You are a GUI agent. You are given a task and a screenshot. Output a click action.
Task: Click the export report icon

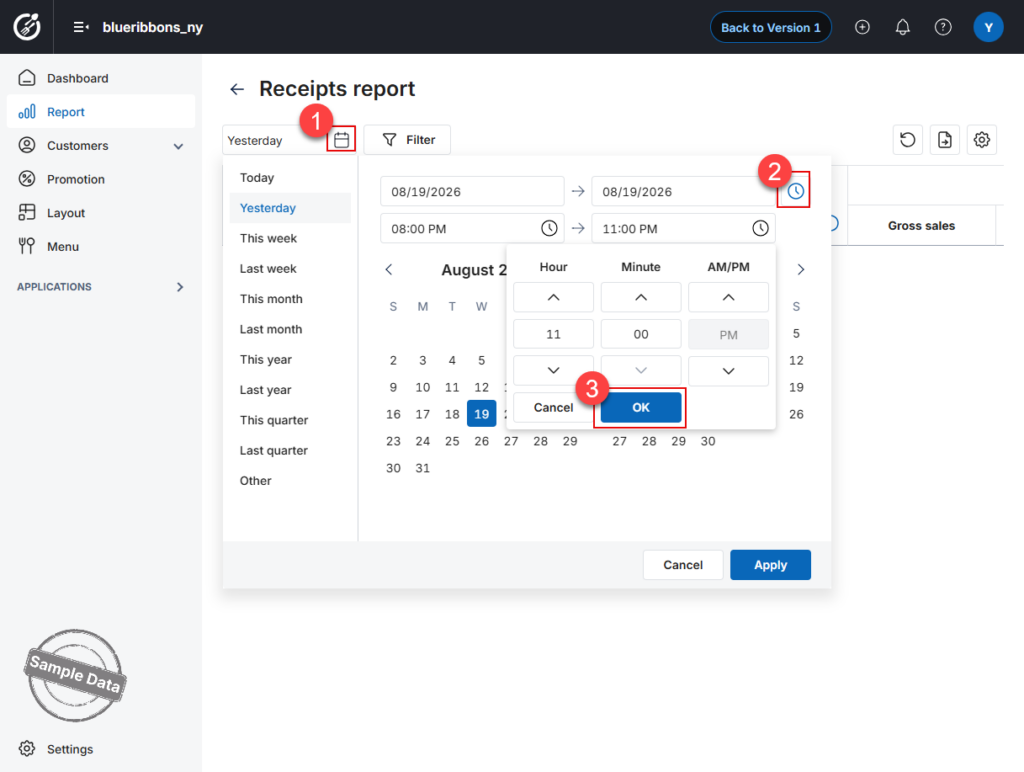(944, 140)
